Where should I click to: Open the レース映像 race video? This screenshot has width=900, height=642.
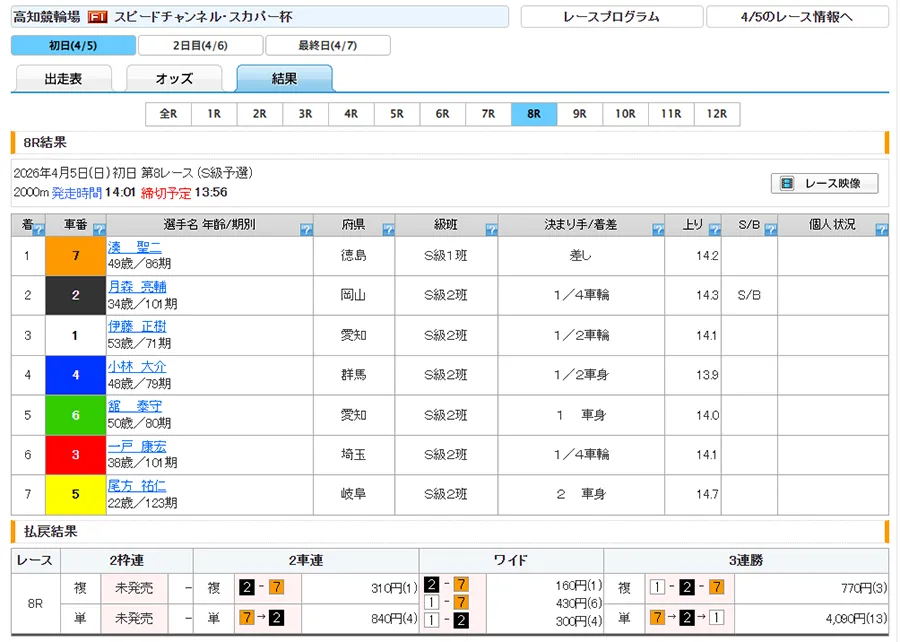pyautogui.click(x=825, y=183)
